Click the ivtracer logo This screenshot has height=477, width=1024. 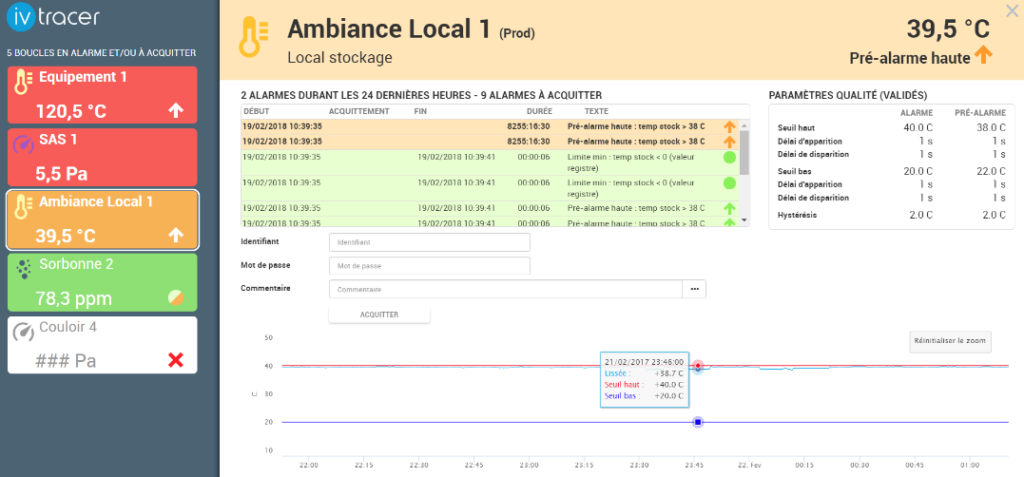(54, 16)
